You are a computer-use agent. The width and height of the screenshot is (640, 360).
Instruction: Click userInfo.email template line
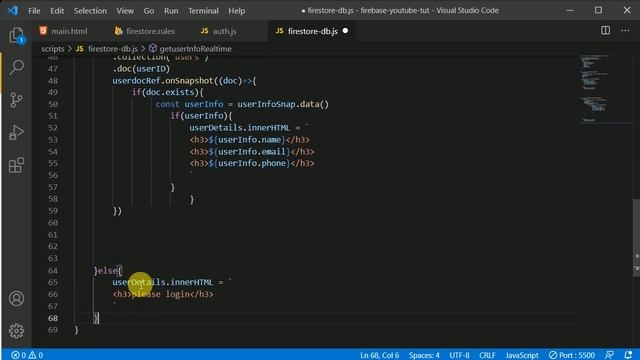tap(252, 152)
